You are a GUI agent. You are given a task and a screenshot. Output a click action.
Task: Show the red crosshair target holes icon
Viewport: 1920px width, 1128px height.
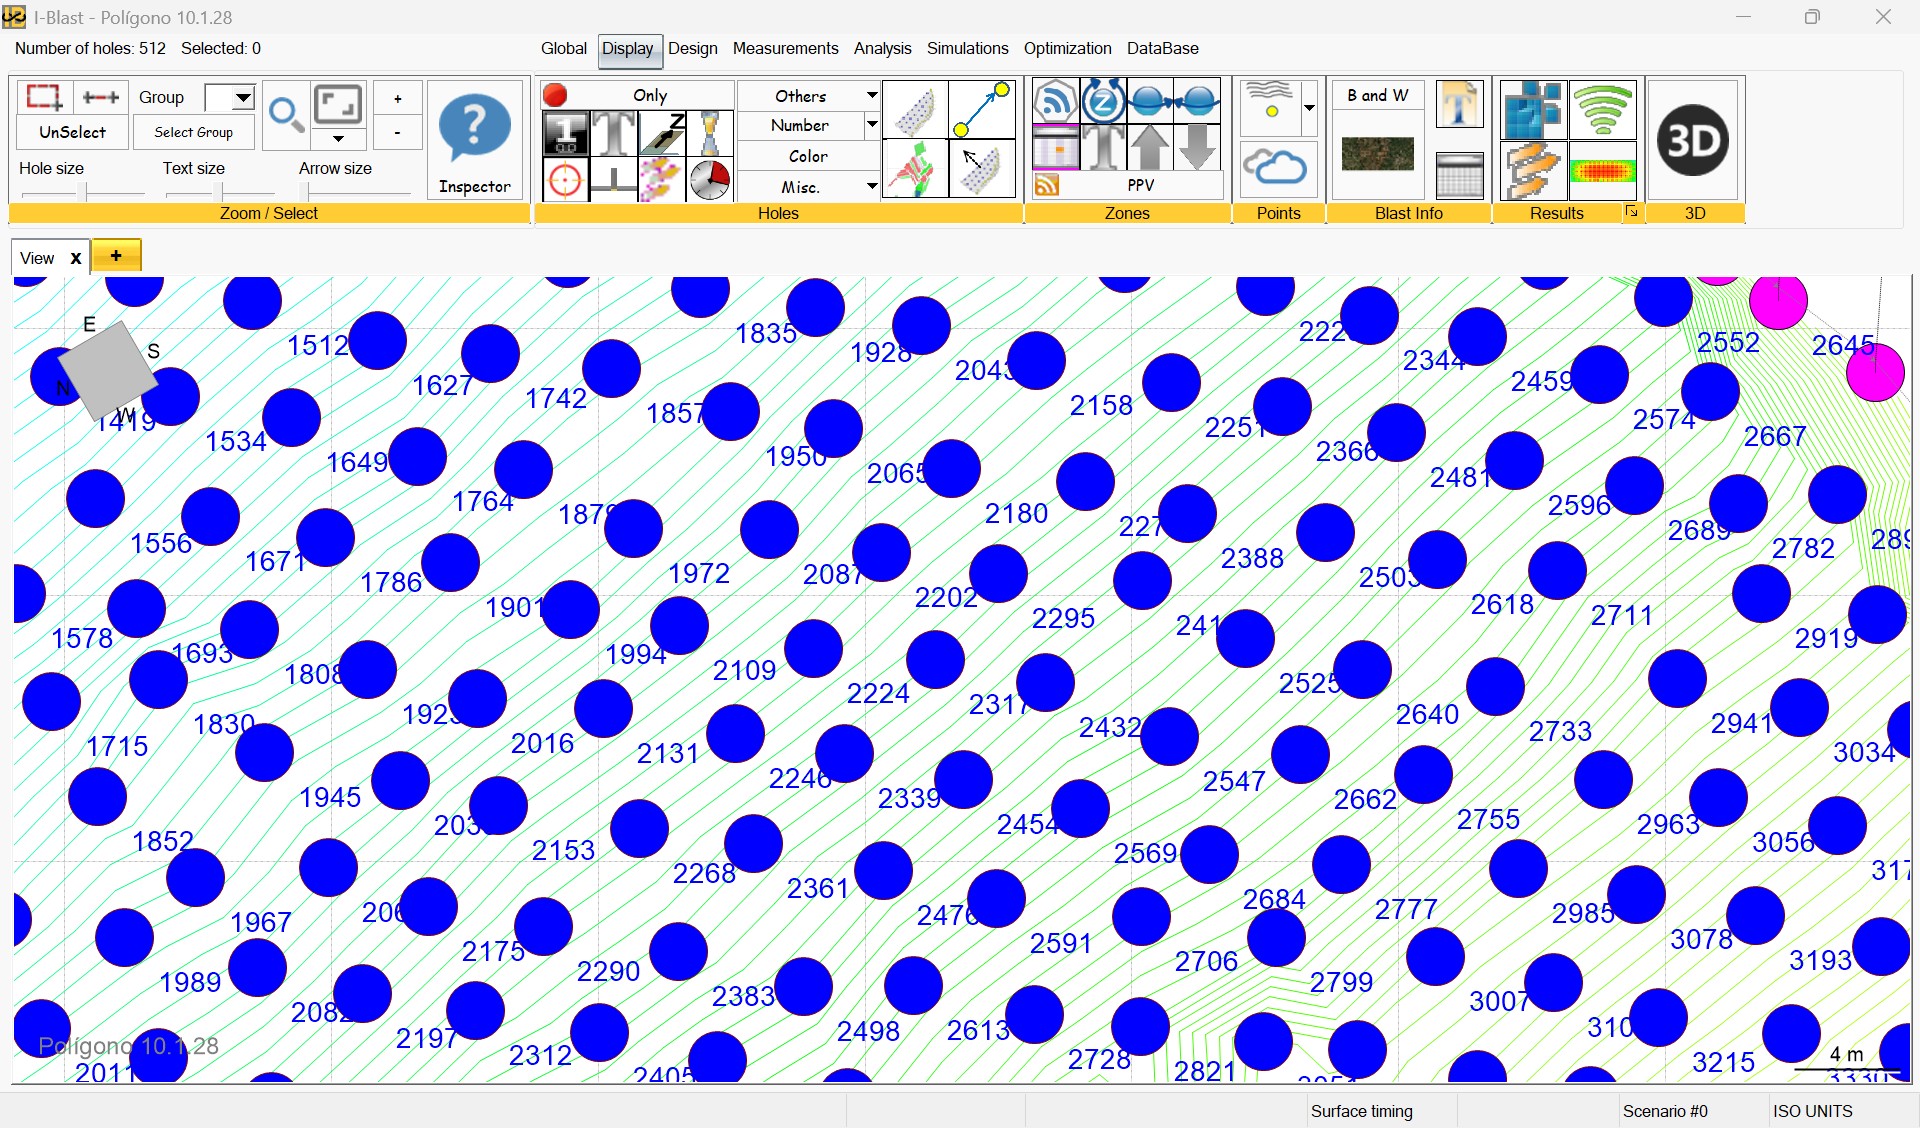(565, 181)
